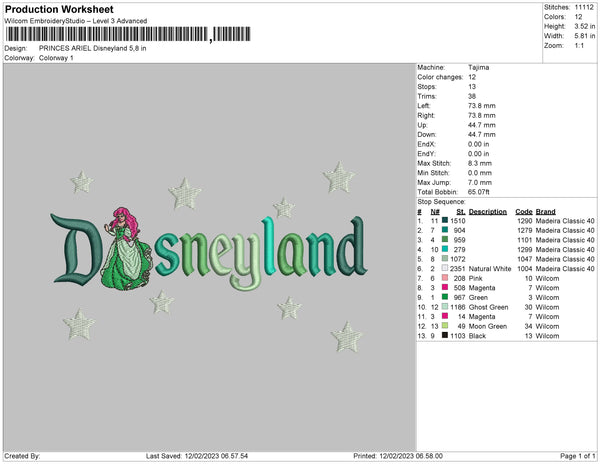The height and width of the screenshot is (464, 600).
Task: Pick the Magenta swatch with 14 stitches
Action: click(445, 316)
